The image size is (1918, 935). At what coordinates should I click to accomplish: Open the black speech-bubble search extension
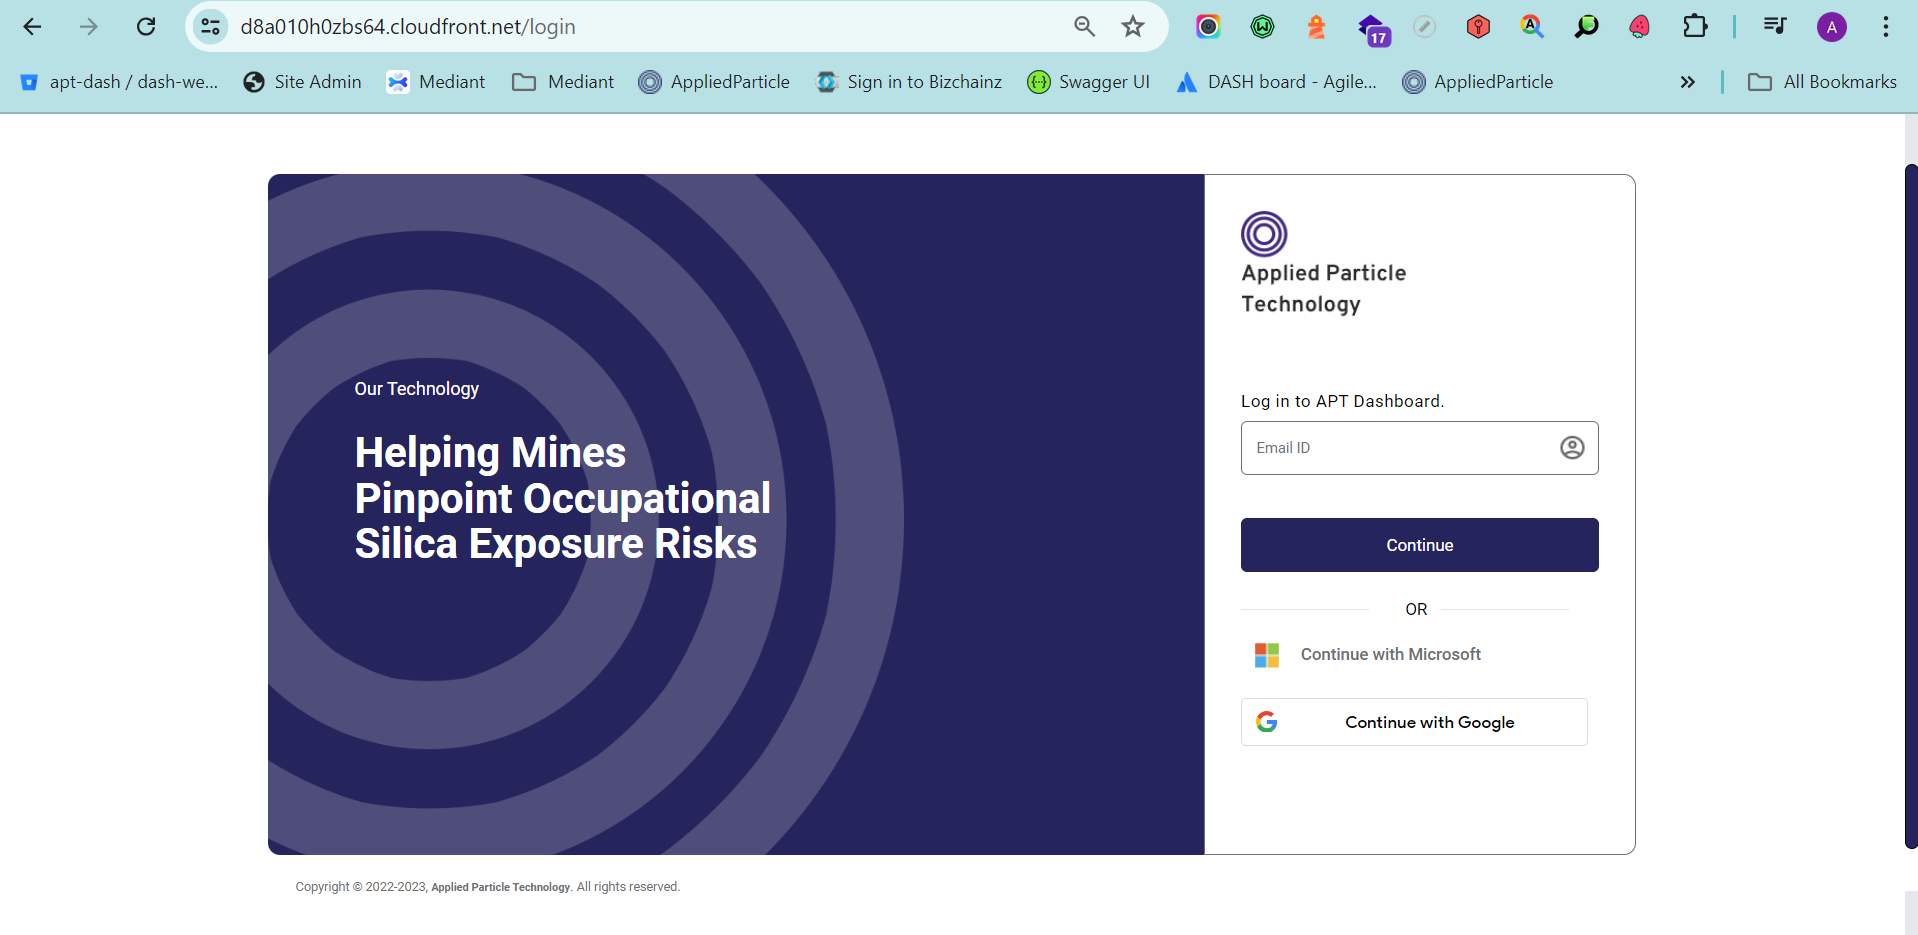click(x=1586, y=27)
